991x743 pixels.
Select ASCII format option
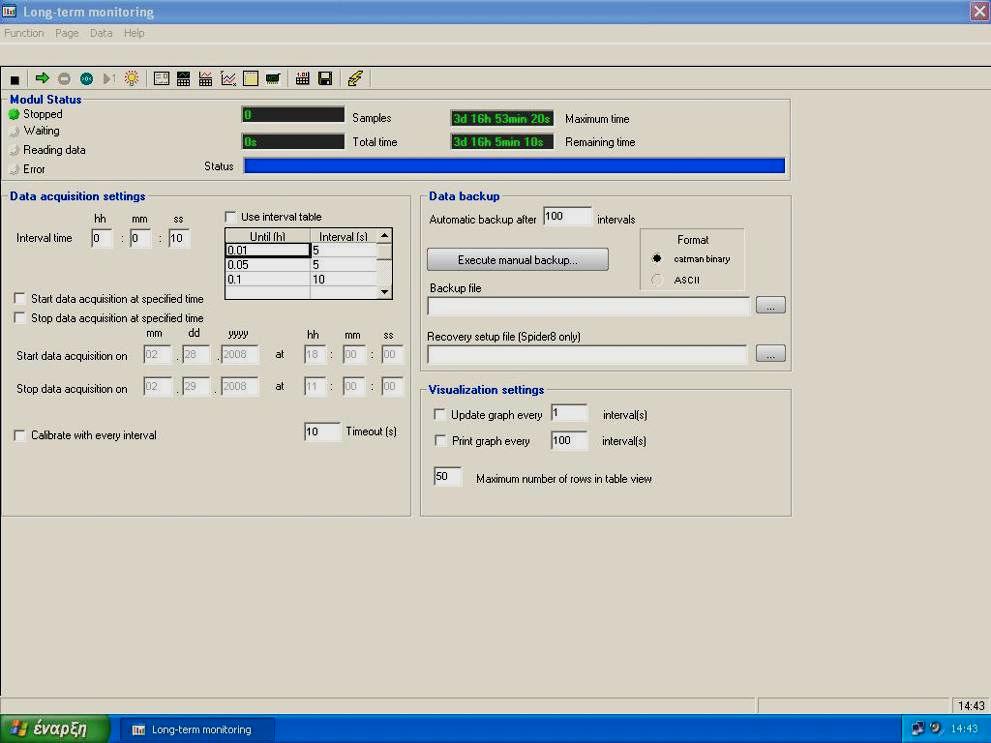pos(657,280)
